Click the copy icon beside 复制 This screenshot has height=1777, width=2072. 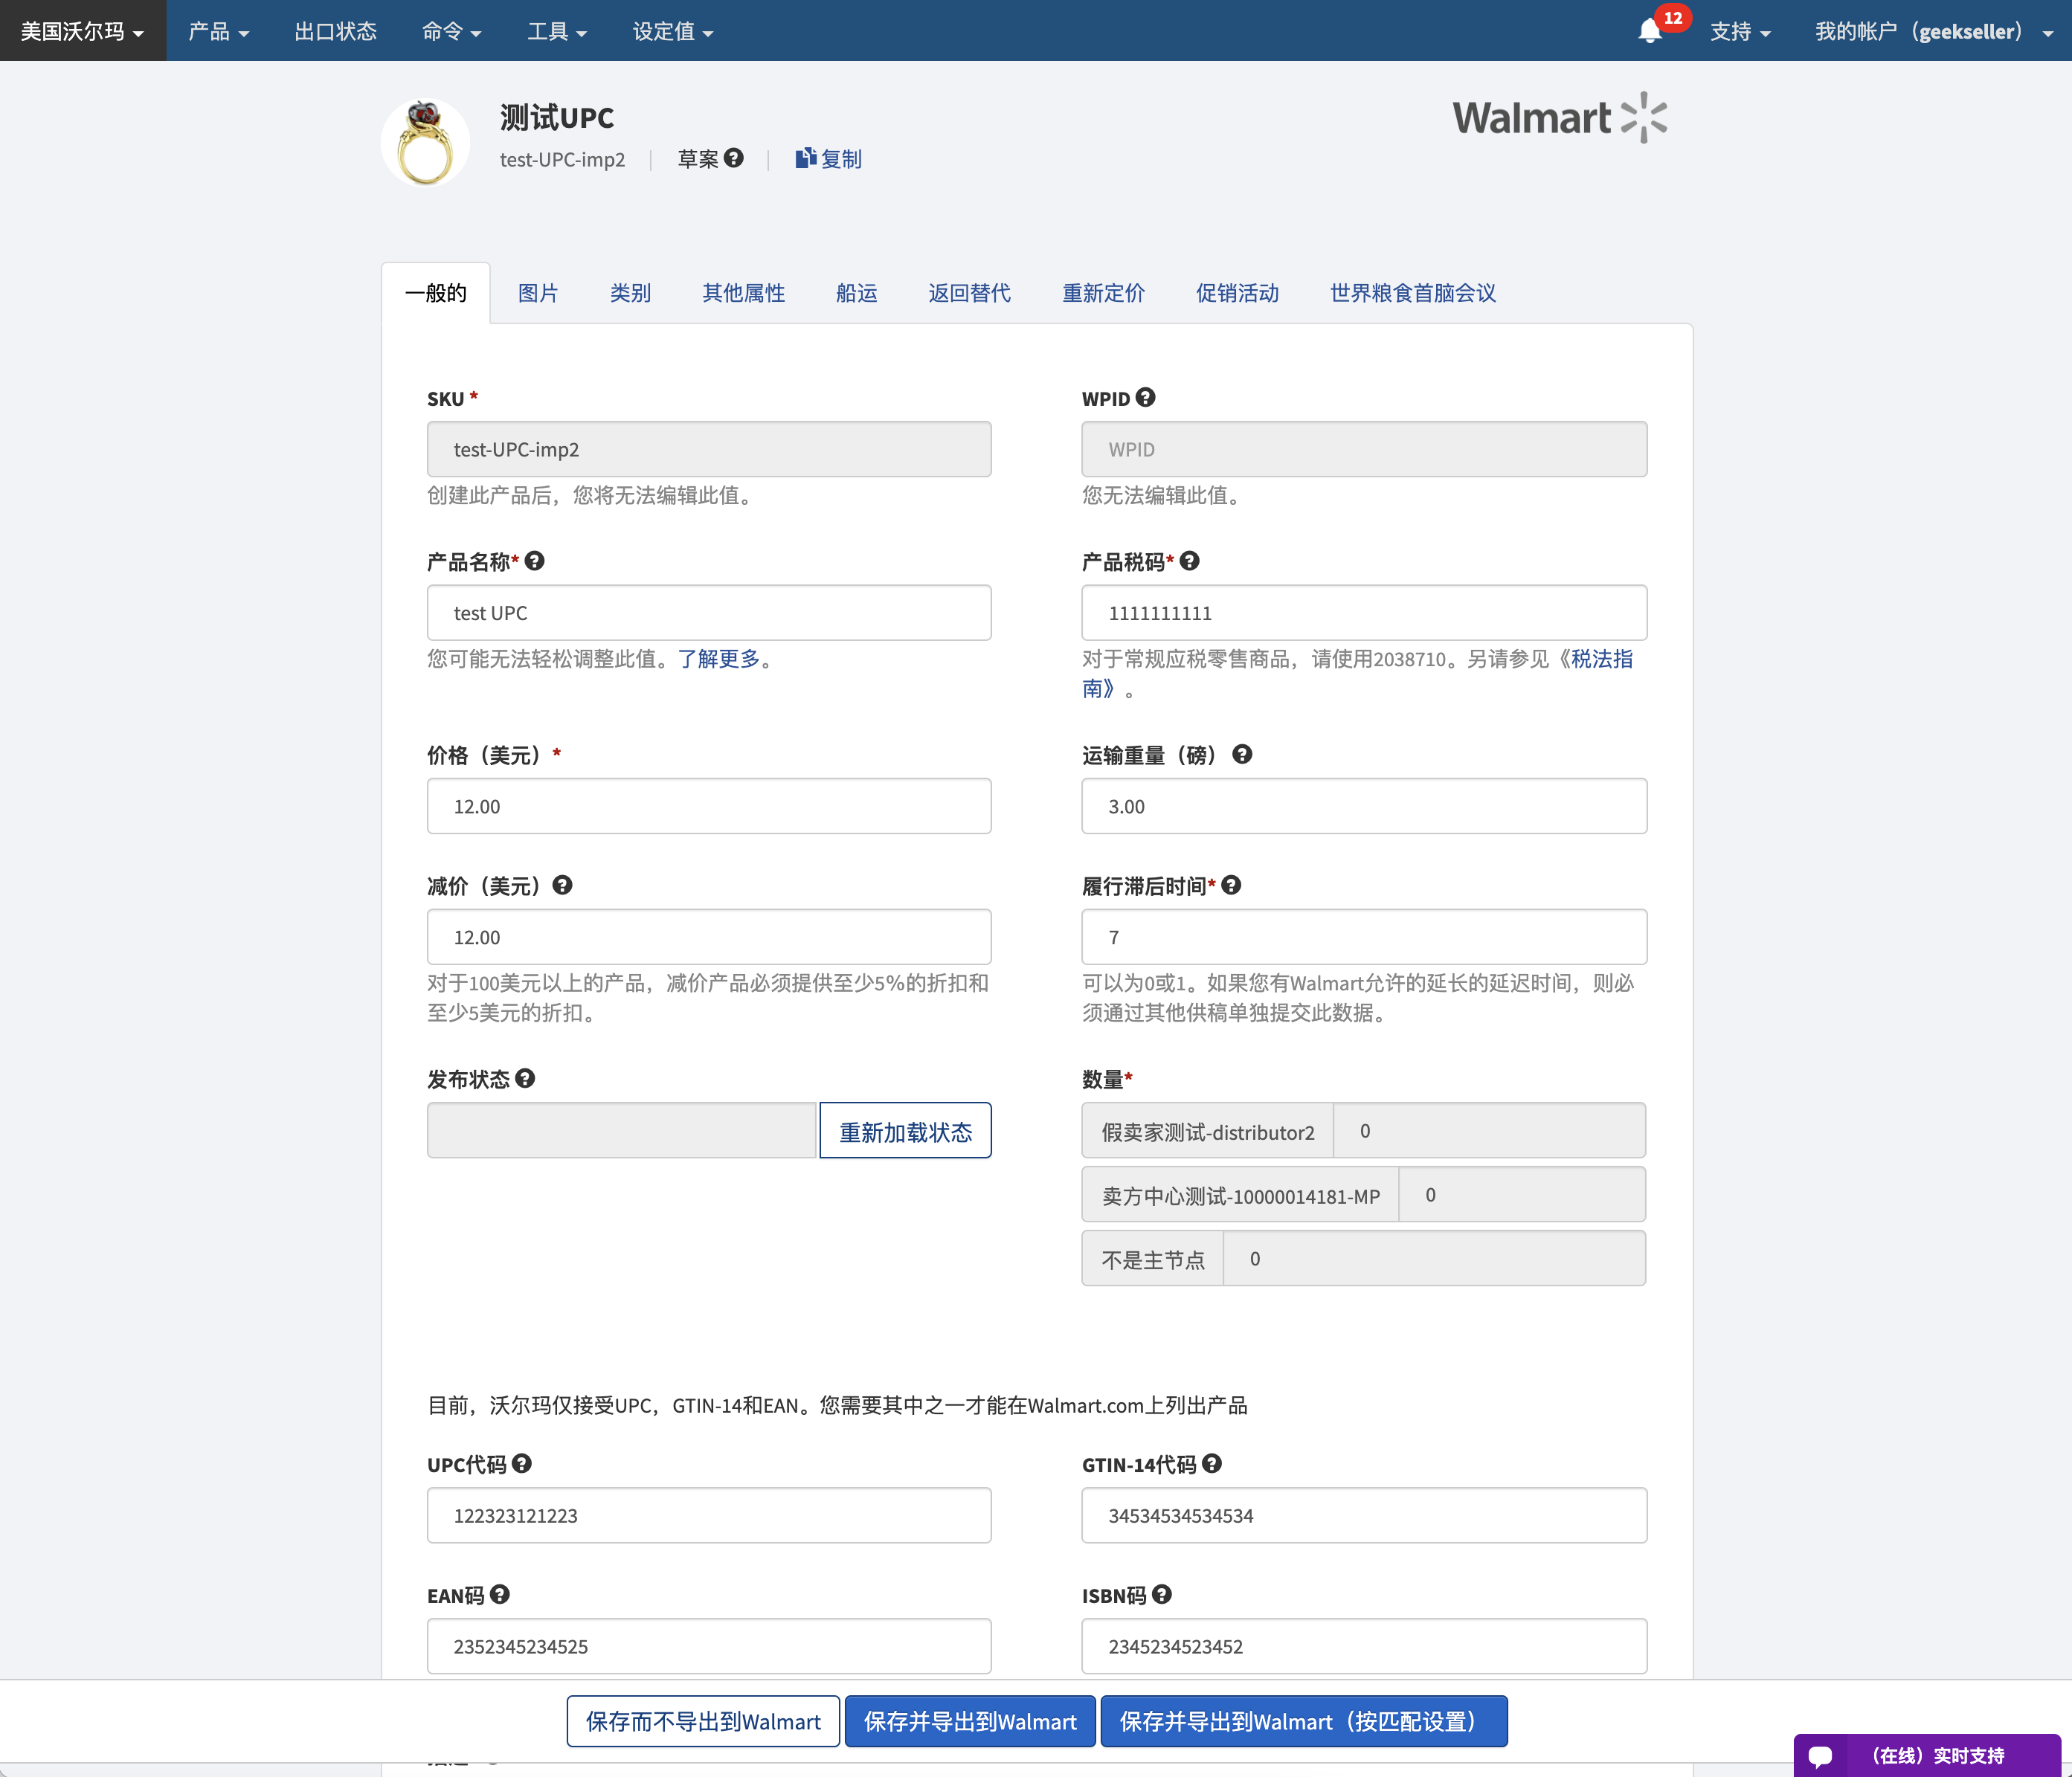805,158
